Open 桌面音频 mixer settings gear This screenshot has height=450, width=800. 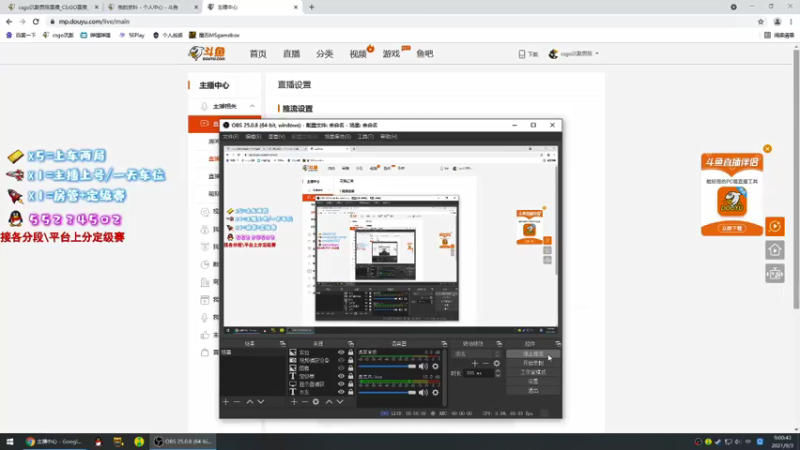[x=435, y=366]
